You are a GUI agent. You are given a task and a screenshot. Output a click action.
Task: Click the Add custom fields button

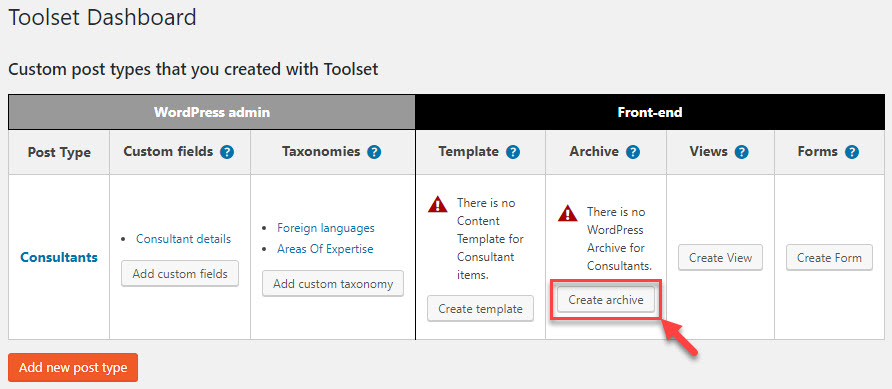[180, 274]
